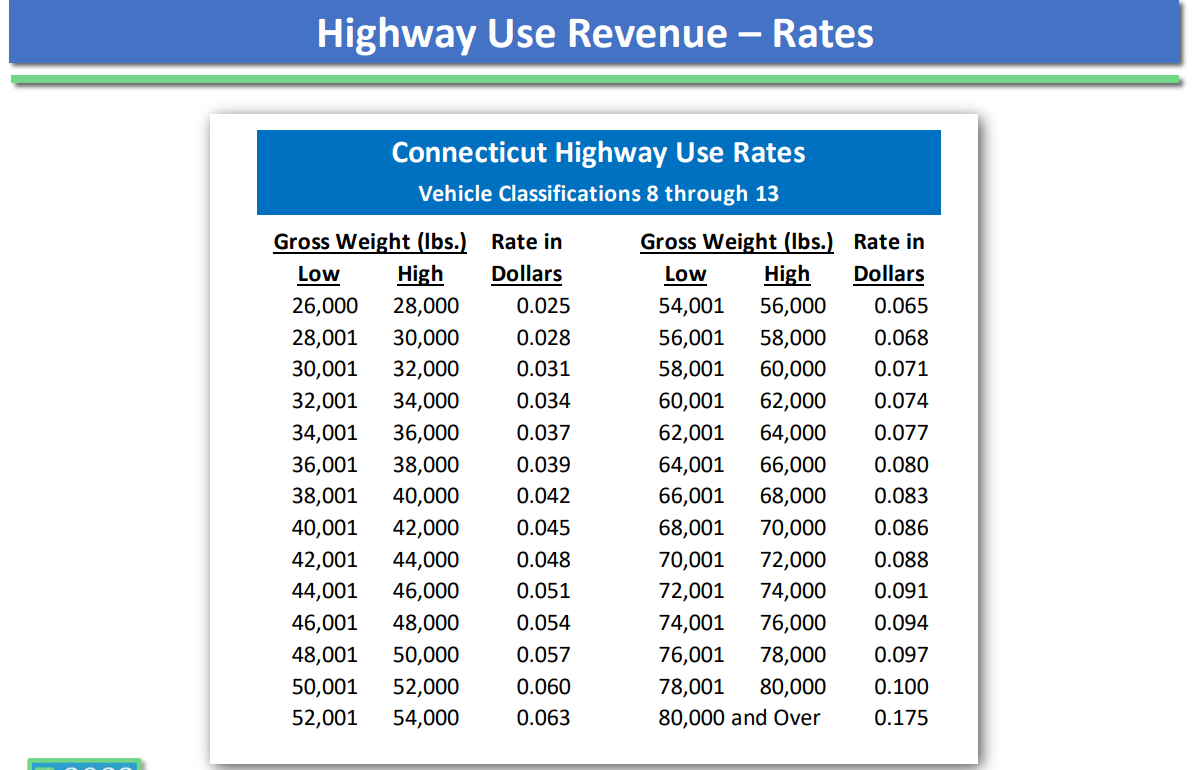
Task: Click the rate value 0.175
Action: 902,719
